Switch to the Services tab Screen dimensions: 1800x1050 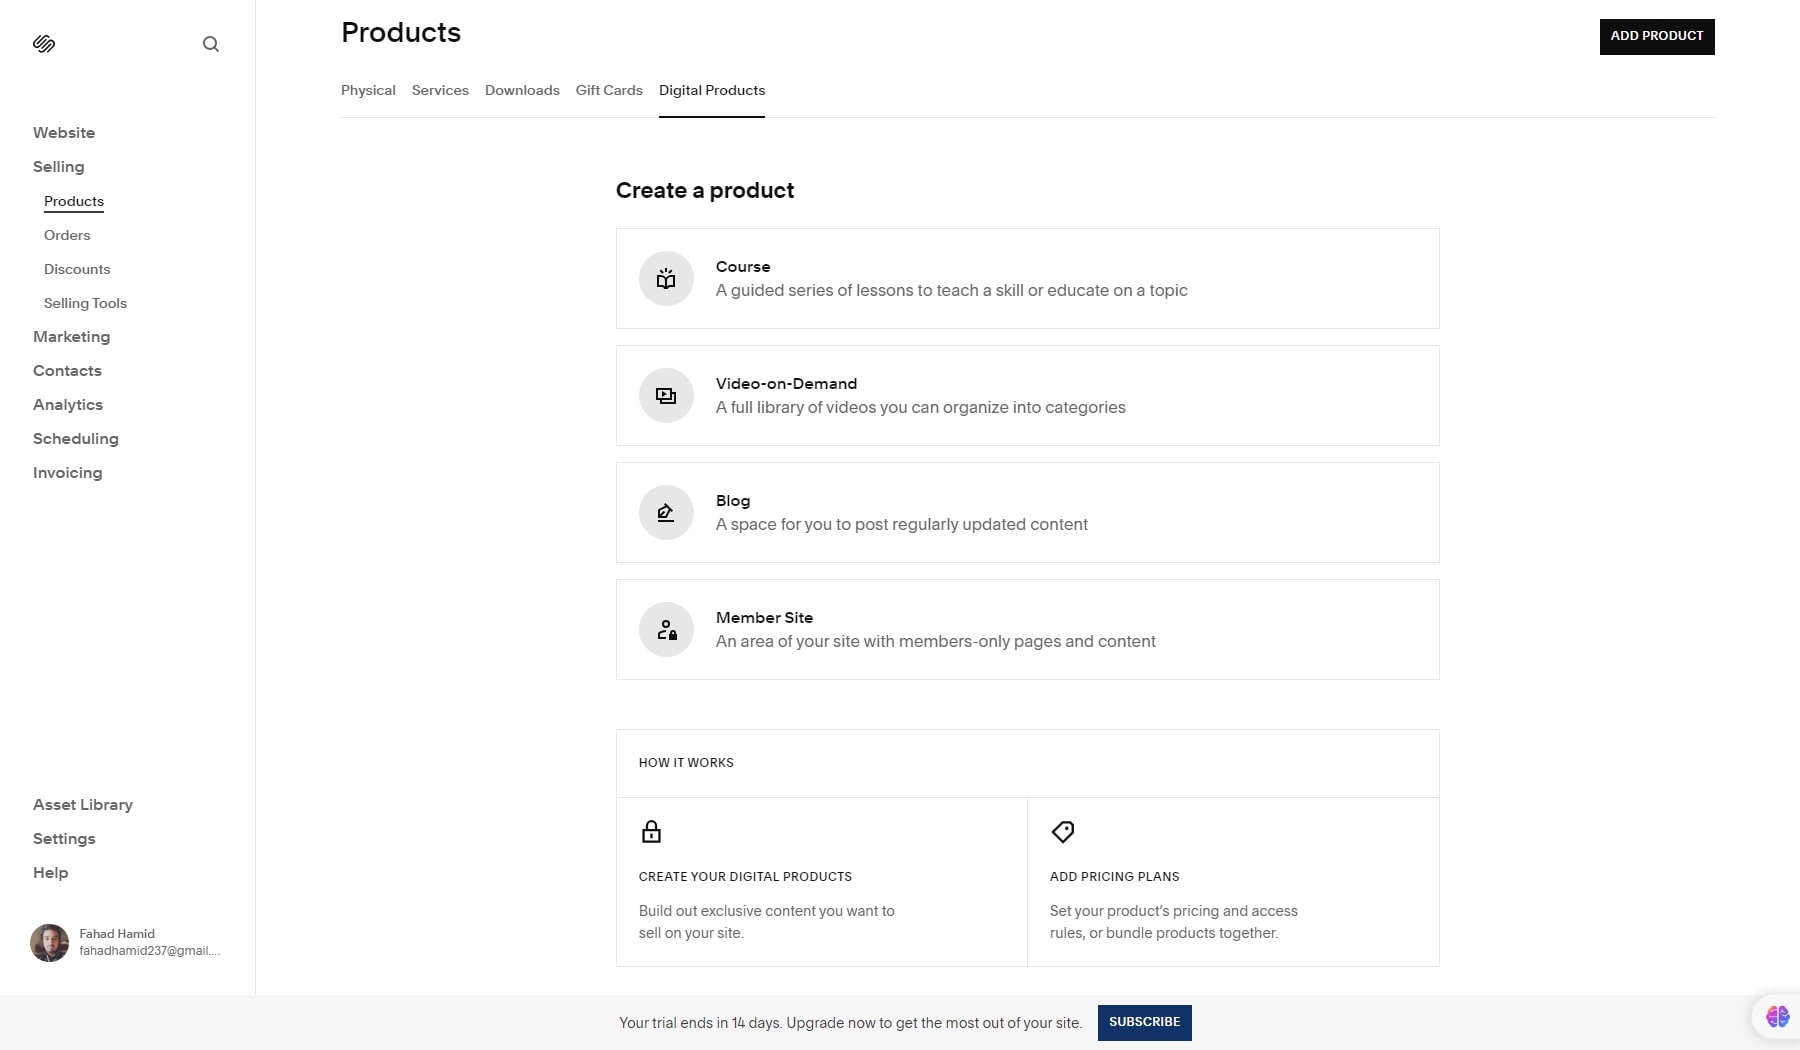pos(440,90)
